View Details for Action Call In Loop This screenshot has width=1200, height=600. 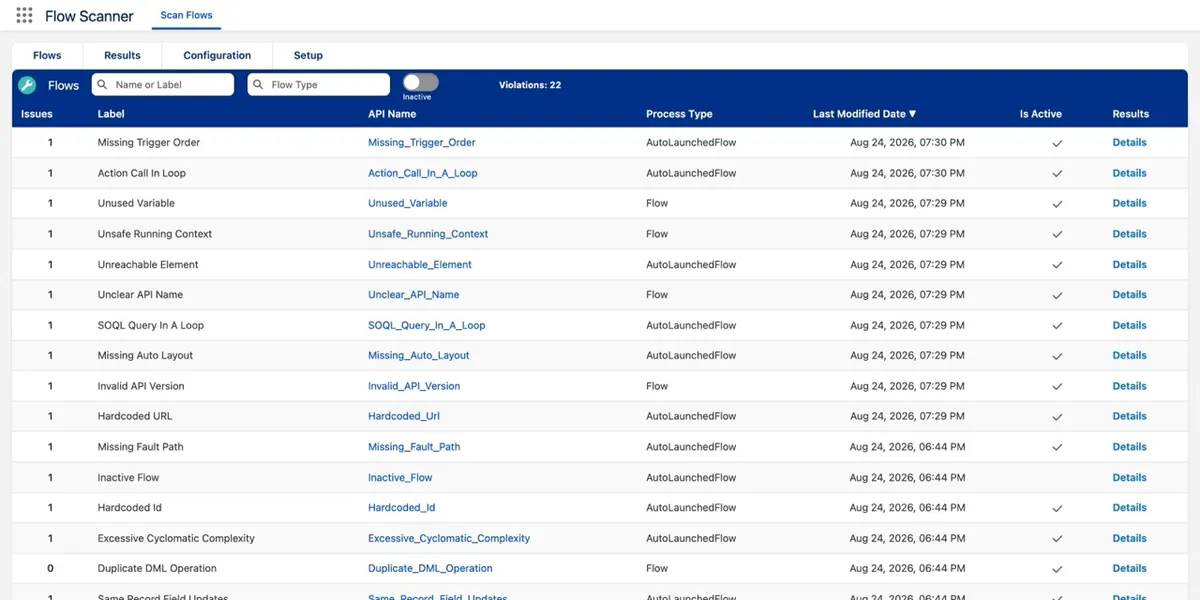(1130, 173)
